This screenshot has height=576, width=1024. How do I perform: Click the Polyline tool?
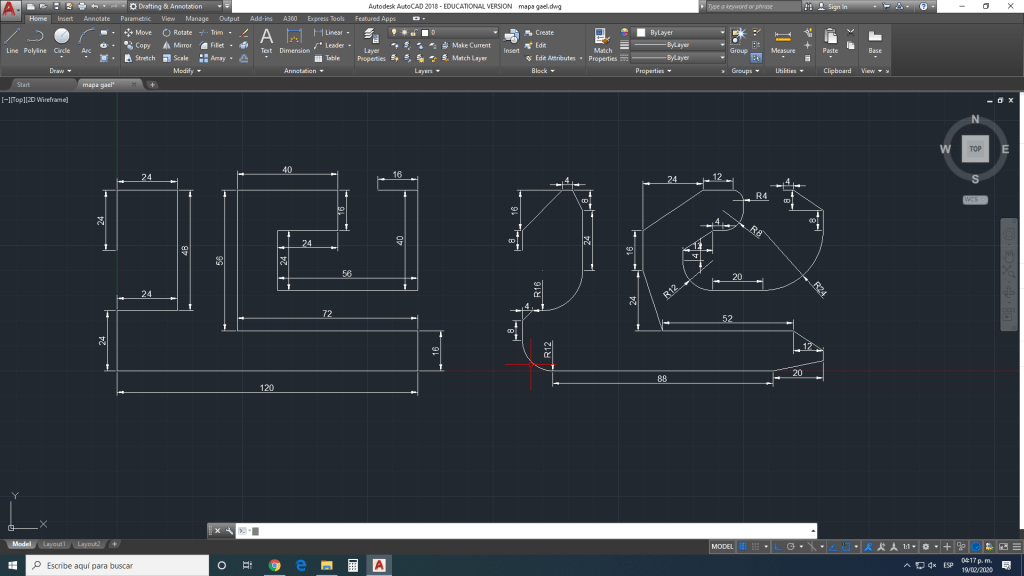[x=35, y=40]
